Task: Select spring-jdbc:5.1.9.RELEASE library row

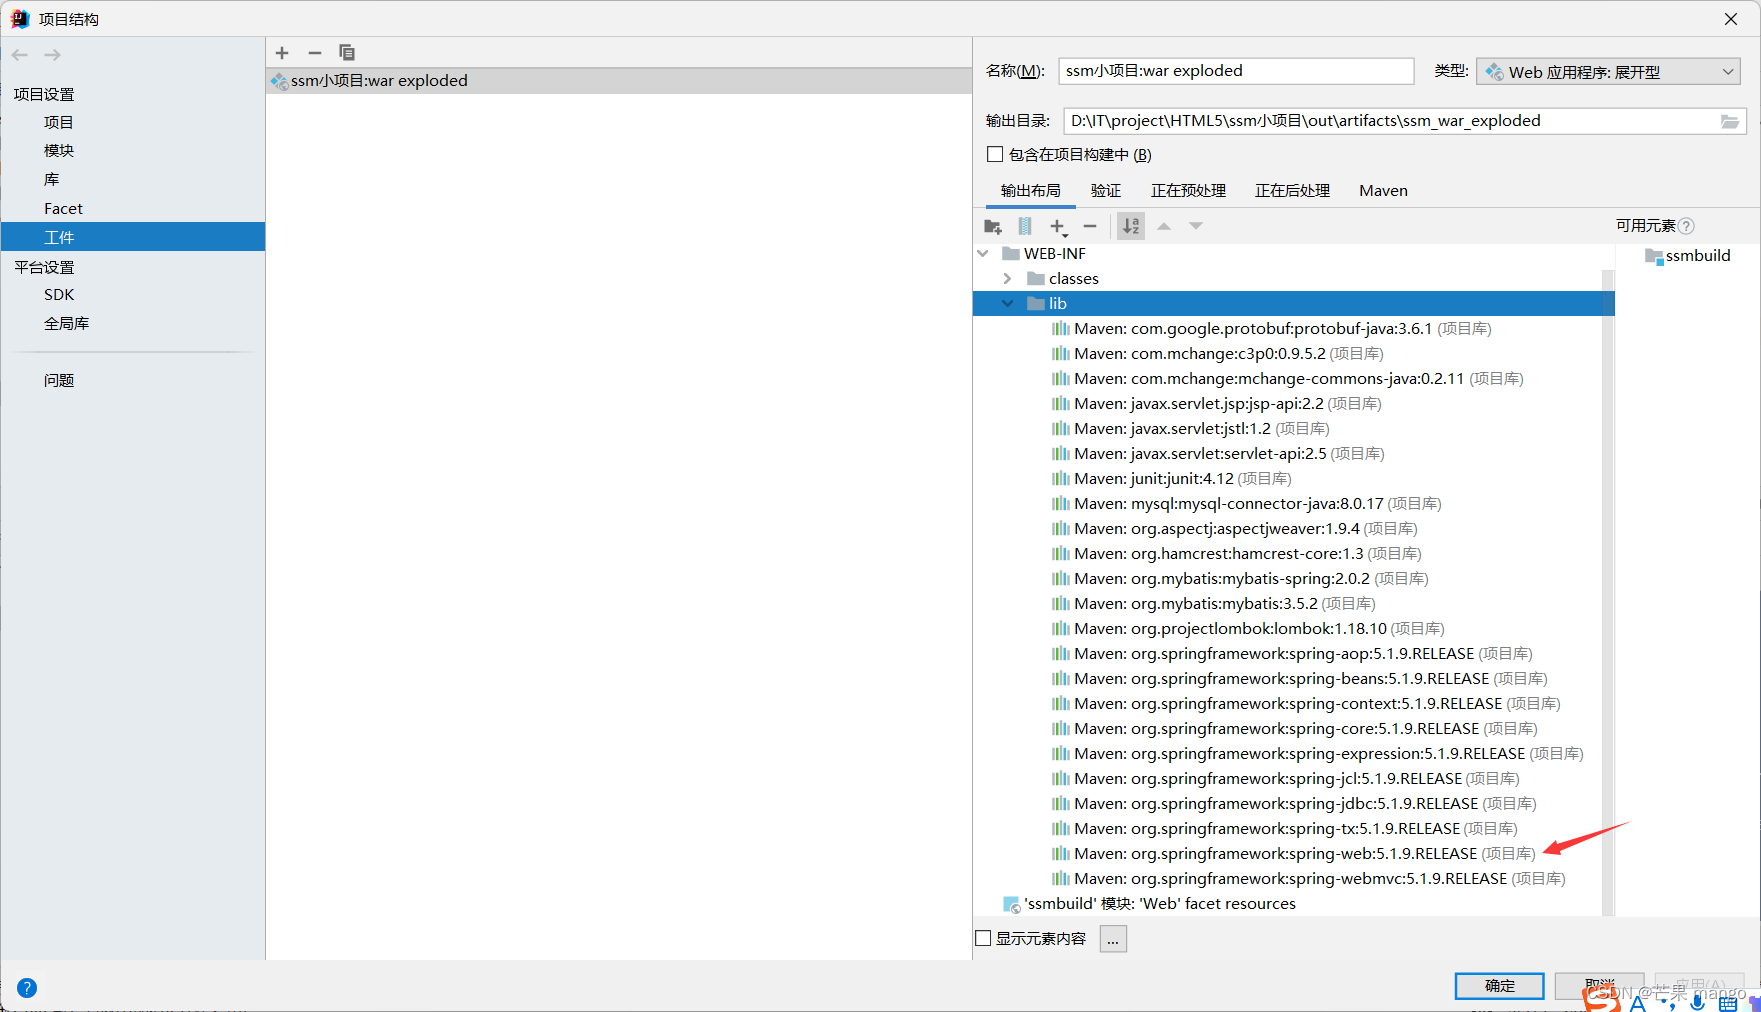Action: pyautogui.click(x=1293, y=804)
